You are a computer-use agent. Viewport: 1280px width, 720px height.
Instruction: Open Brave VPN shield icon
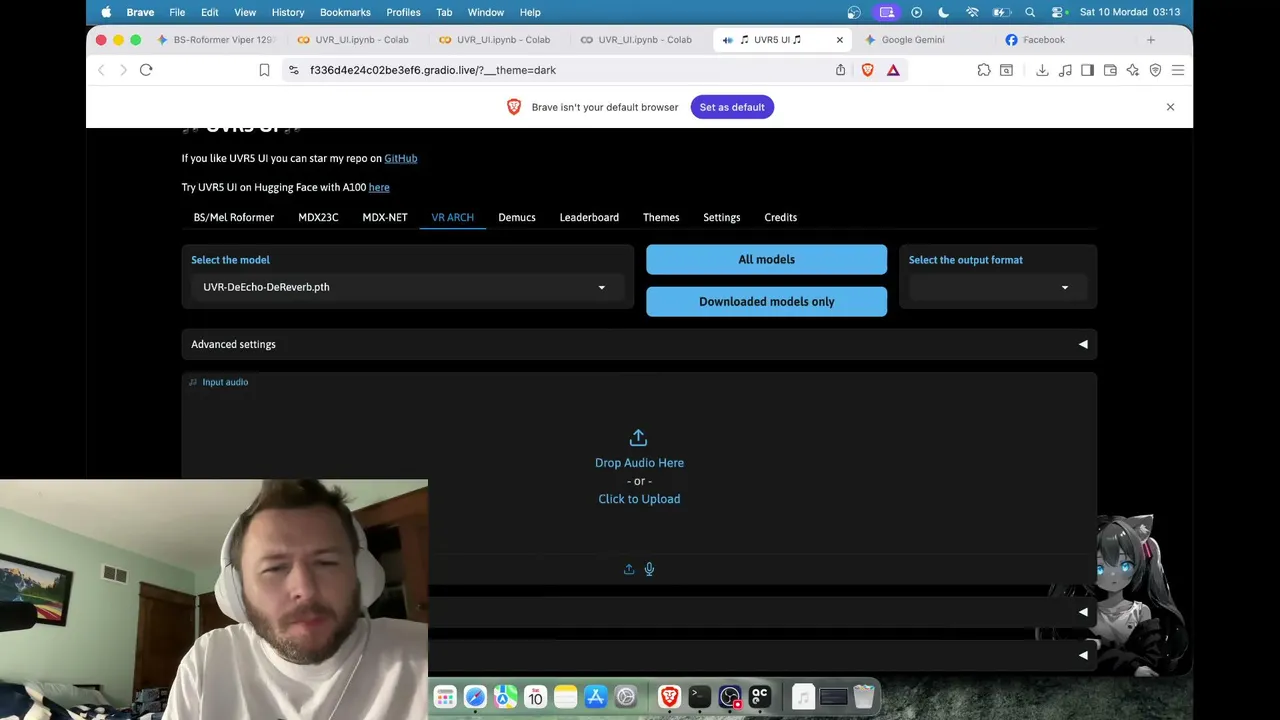(x=1155, y=70)
